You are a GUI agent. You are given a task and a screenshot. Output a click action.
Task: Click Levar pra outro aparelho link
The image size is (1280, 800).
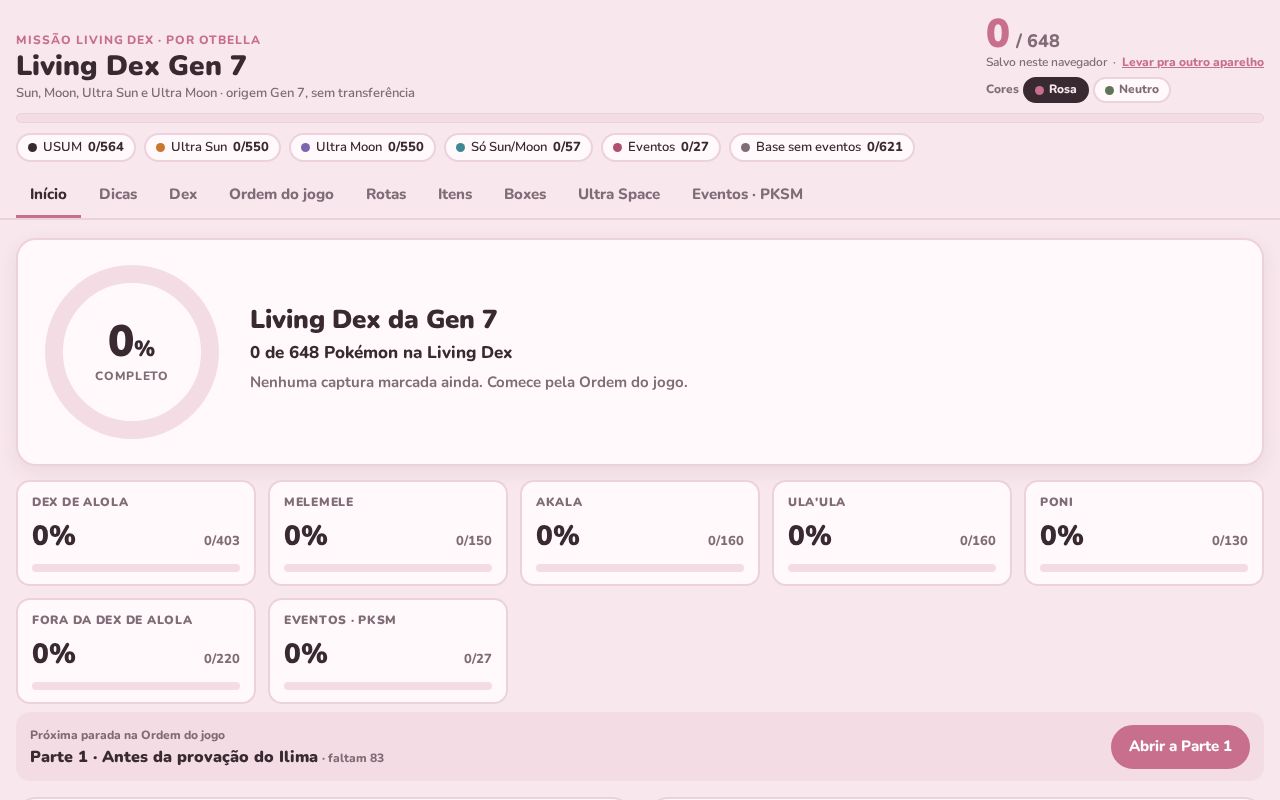point(1193,62)
